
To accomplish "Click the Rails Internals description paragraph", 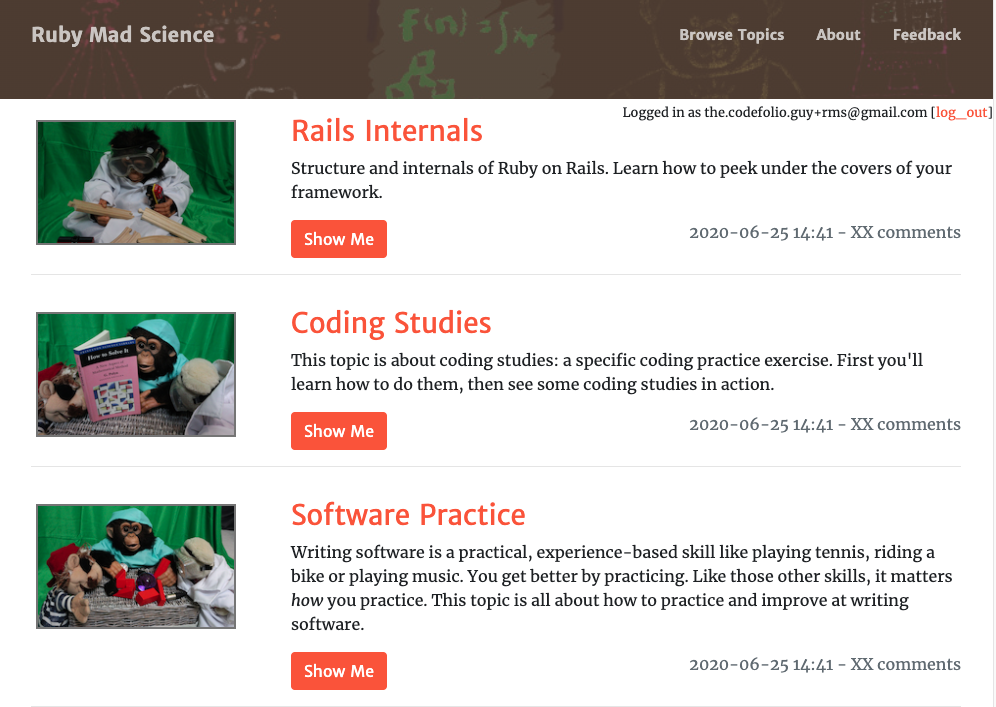I will click(x=621, y=180).
